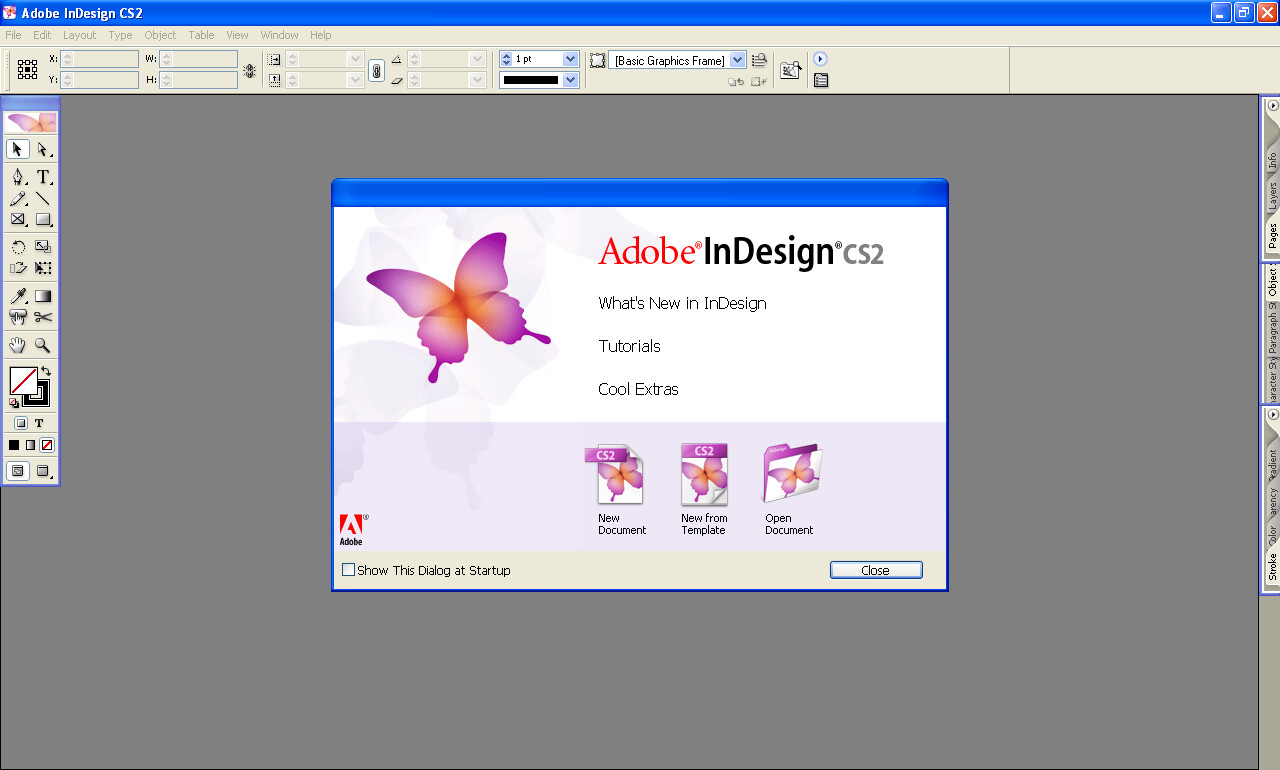The height and width of the screenshot is (770, 1280).
Task: Open the stroke type dropdown
Action: coord(569,79)
